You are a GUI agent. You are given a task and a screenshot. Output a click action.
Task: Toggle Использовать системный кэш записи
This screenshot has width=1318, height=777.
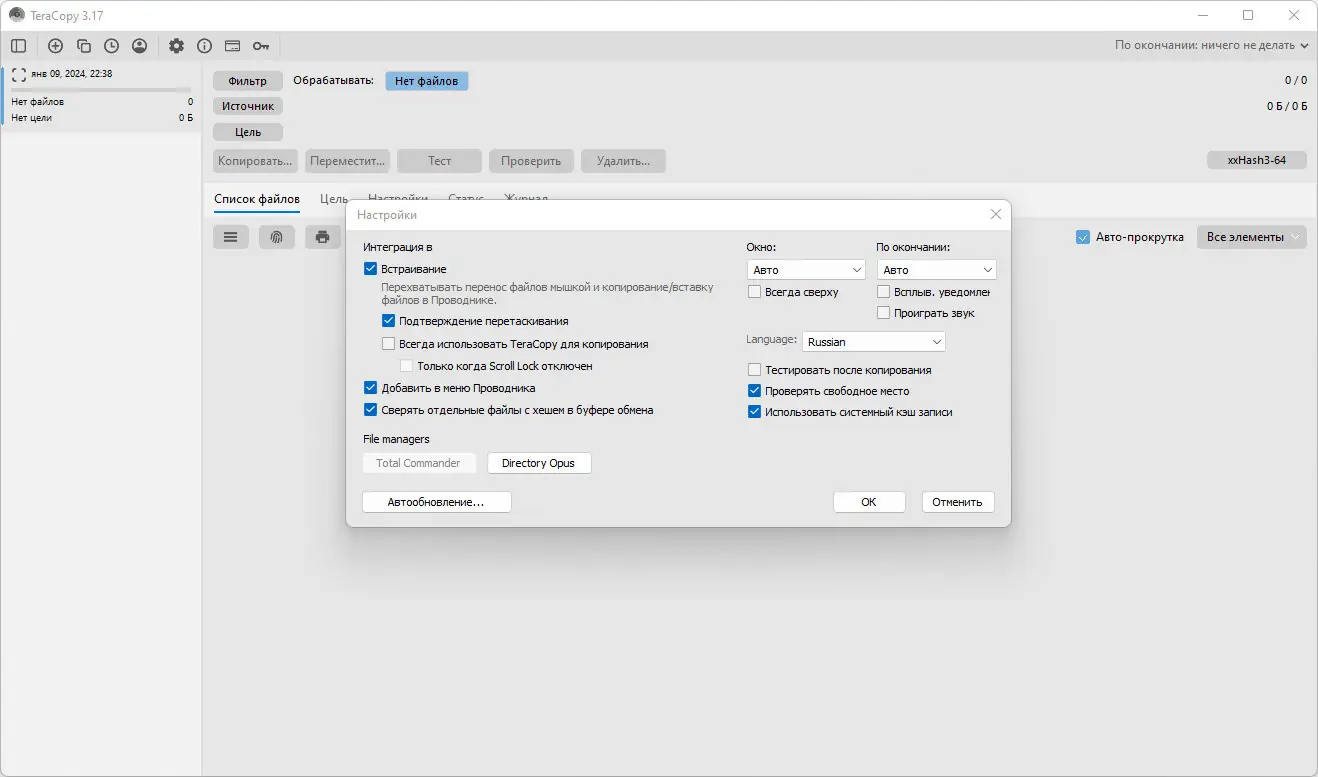pyautogui.click(x=755, y=412)
